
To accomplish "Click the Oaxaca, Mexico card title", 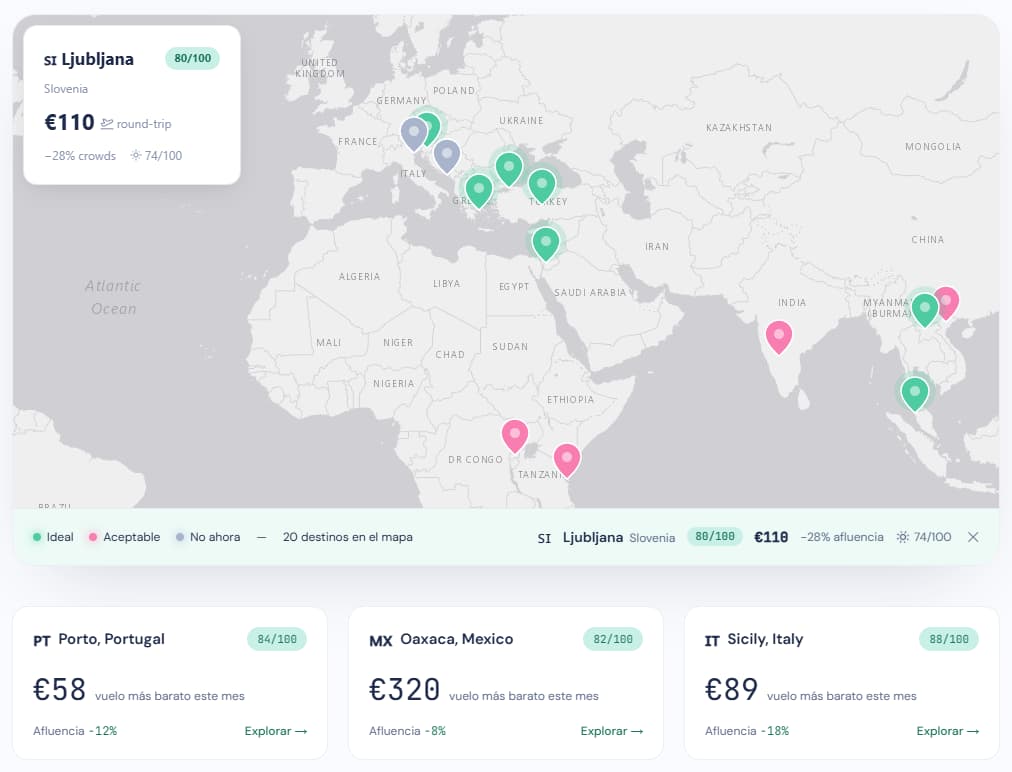I will (456, 639).
